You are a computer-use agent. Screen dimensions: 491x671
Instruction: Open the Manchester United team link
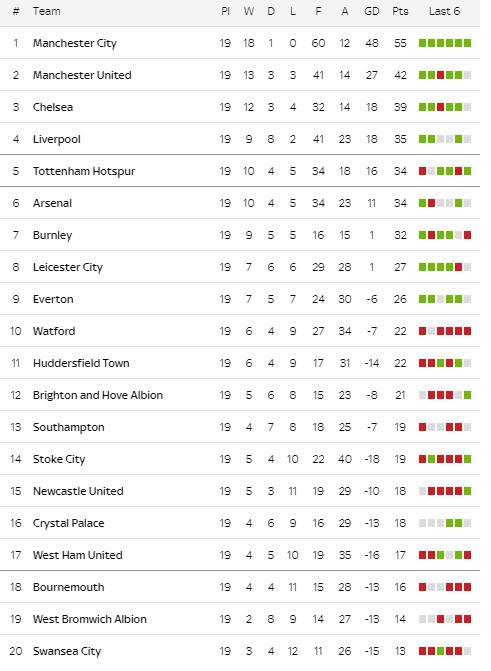tap(82, 75)
